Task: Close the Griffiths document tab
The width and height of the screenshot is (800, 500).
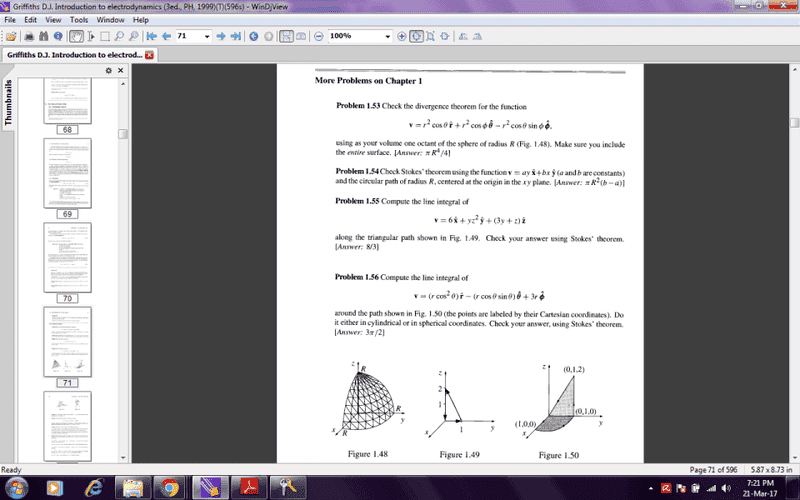Action: [149, 55]
